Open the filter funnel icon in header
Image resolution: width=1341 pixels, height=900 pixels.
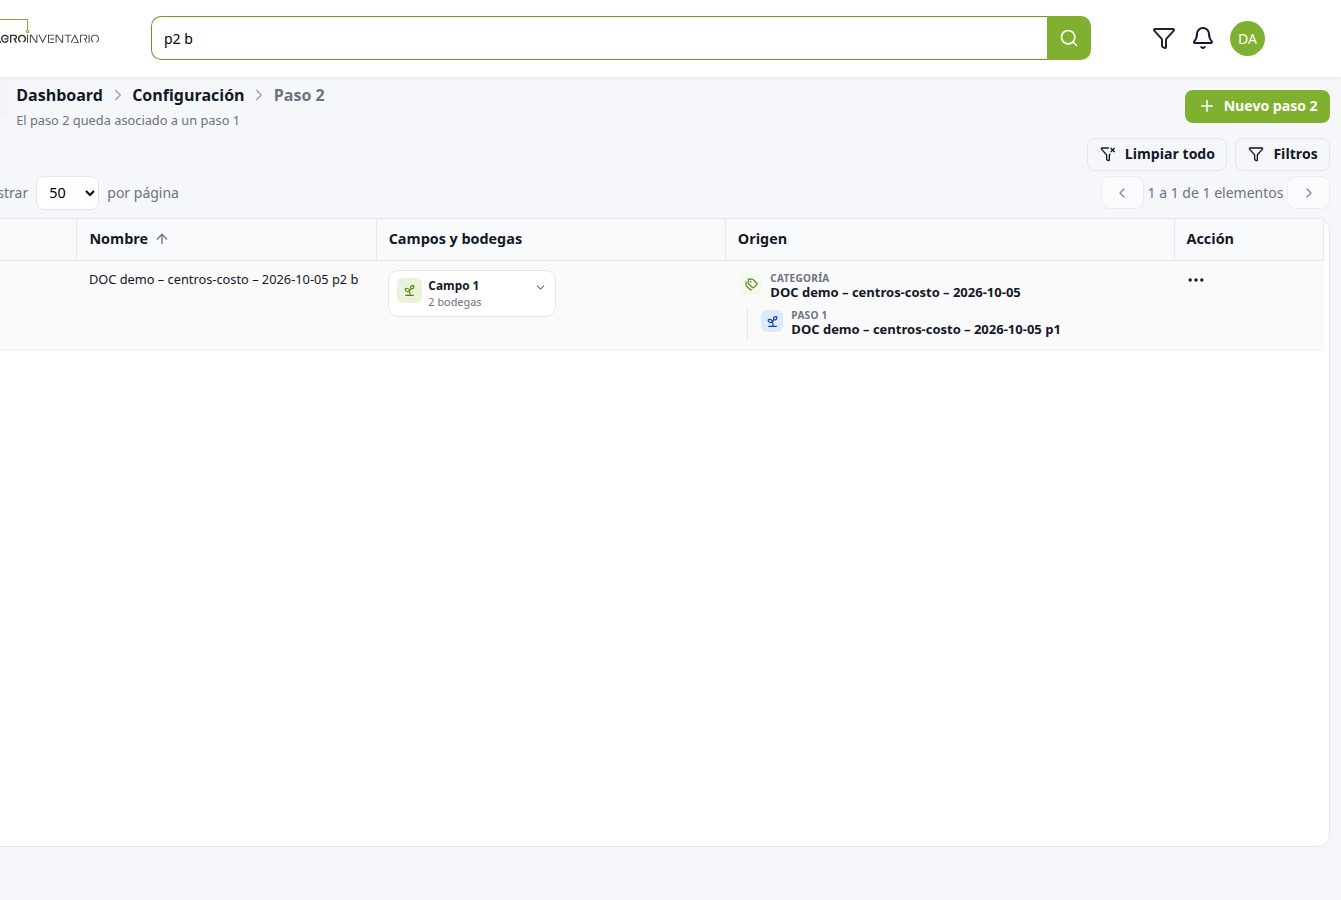[1164, 38]
